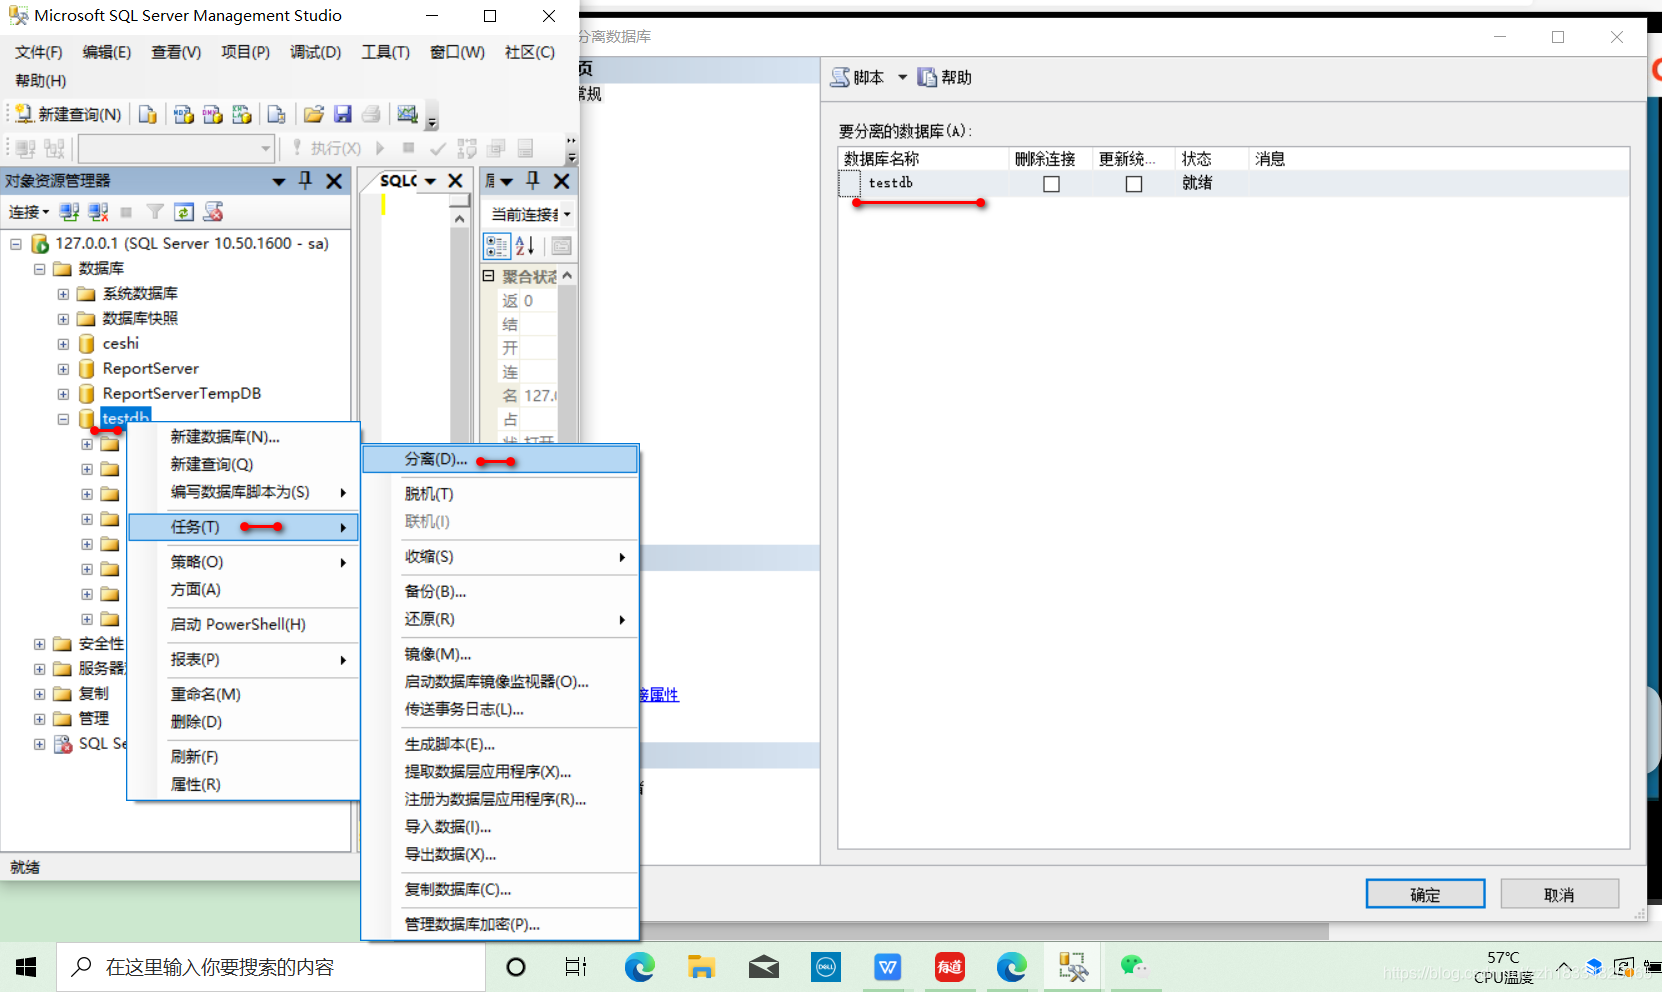Open the Object Explorer panel options dropdown arrow
This screenshot has height=992, width=1662.
tap(279, 181)
